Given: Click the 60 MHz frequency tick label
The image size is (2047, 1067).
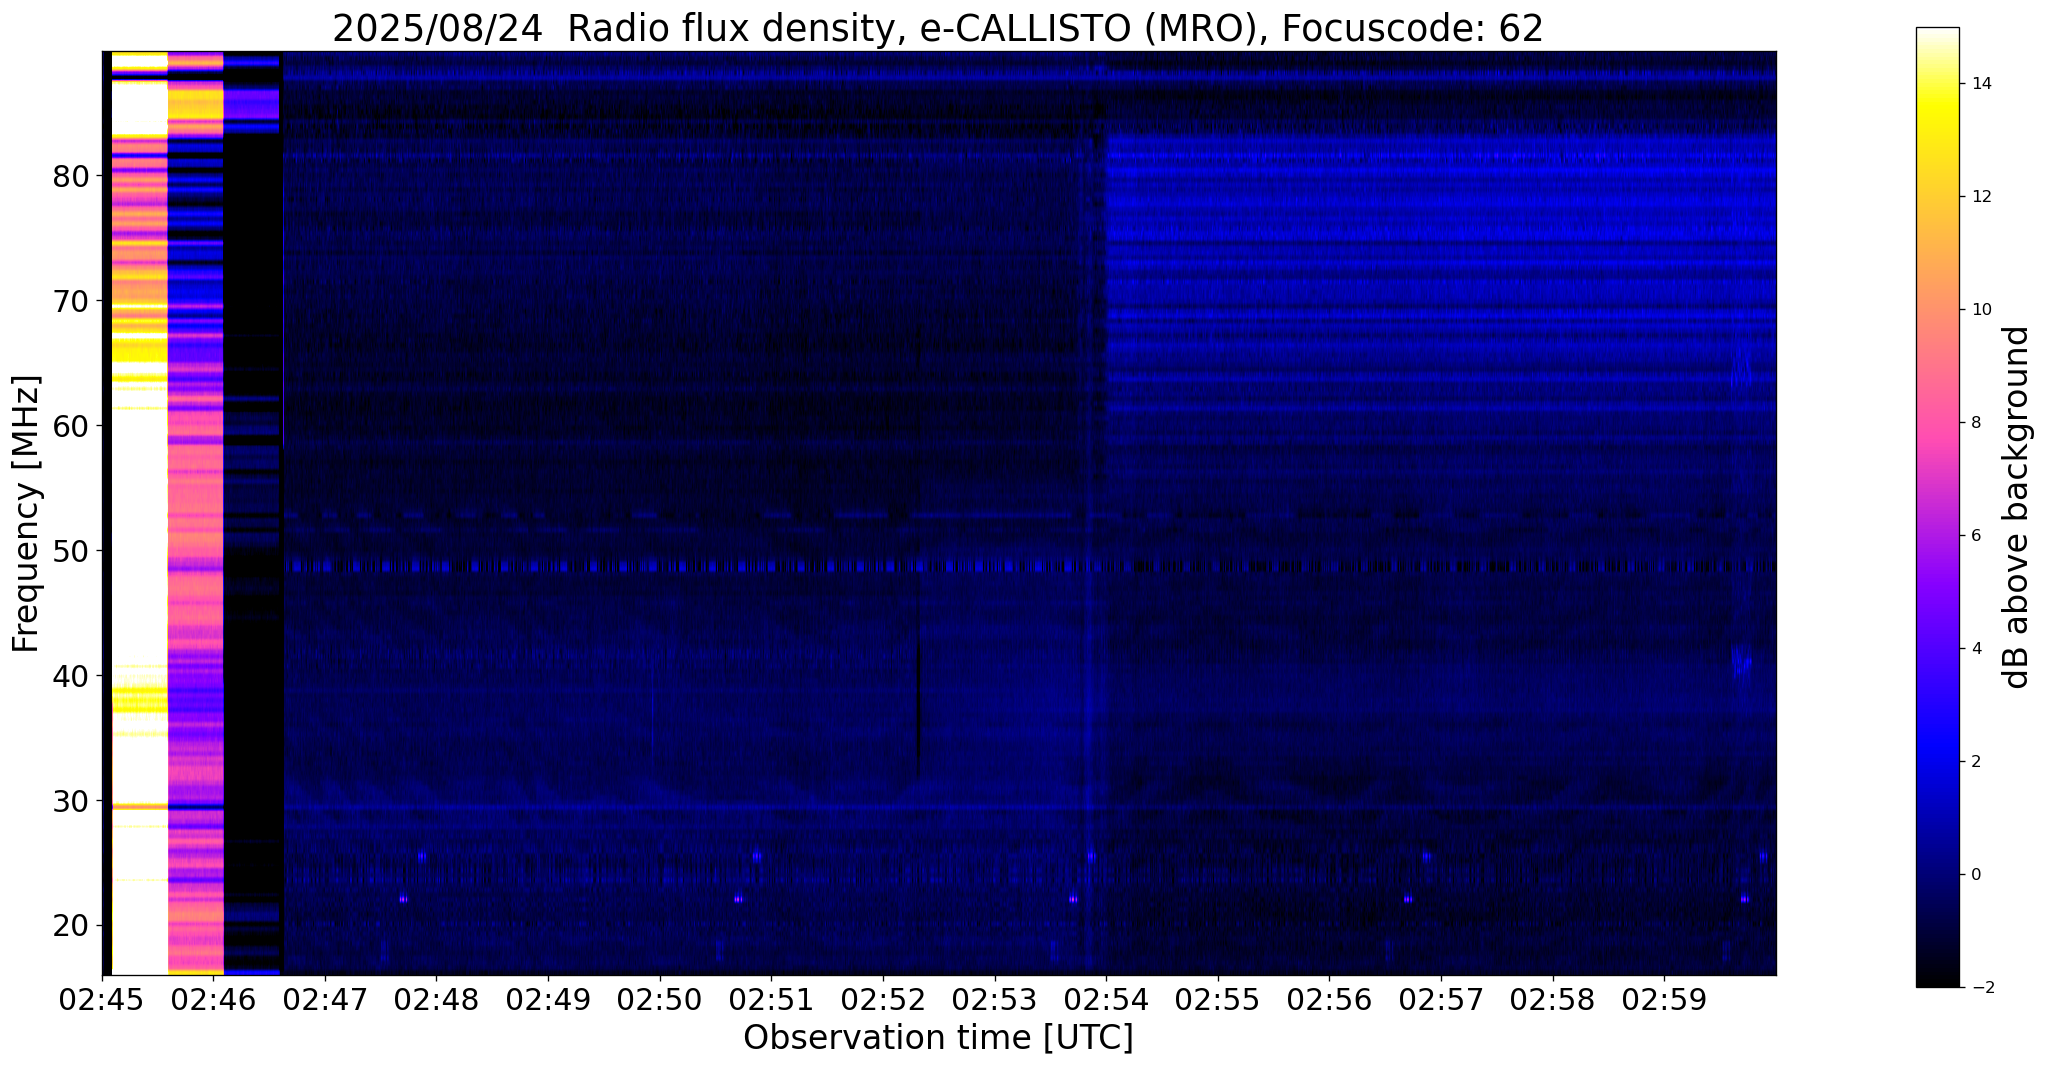Looking at the screenshot, I should tap(71, 426).
